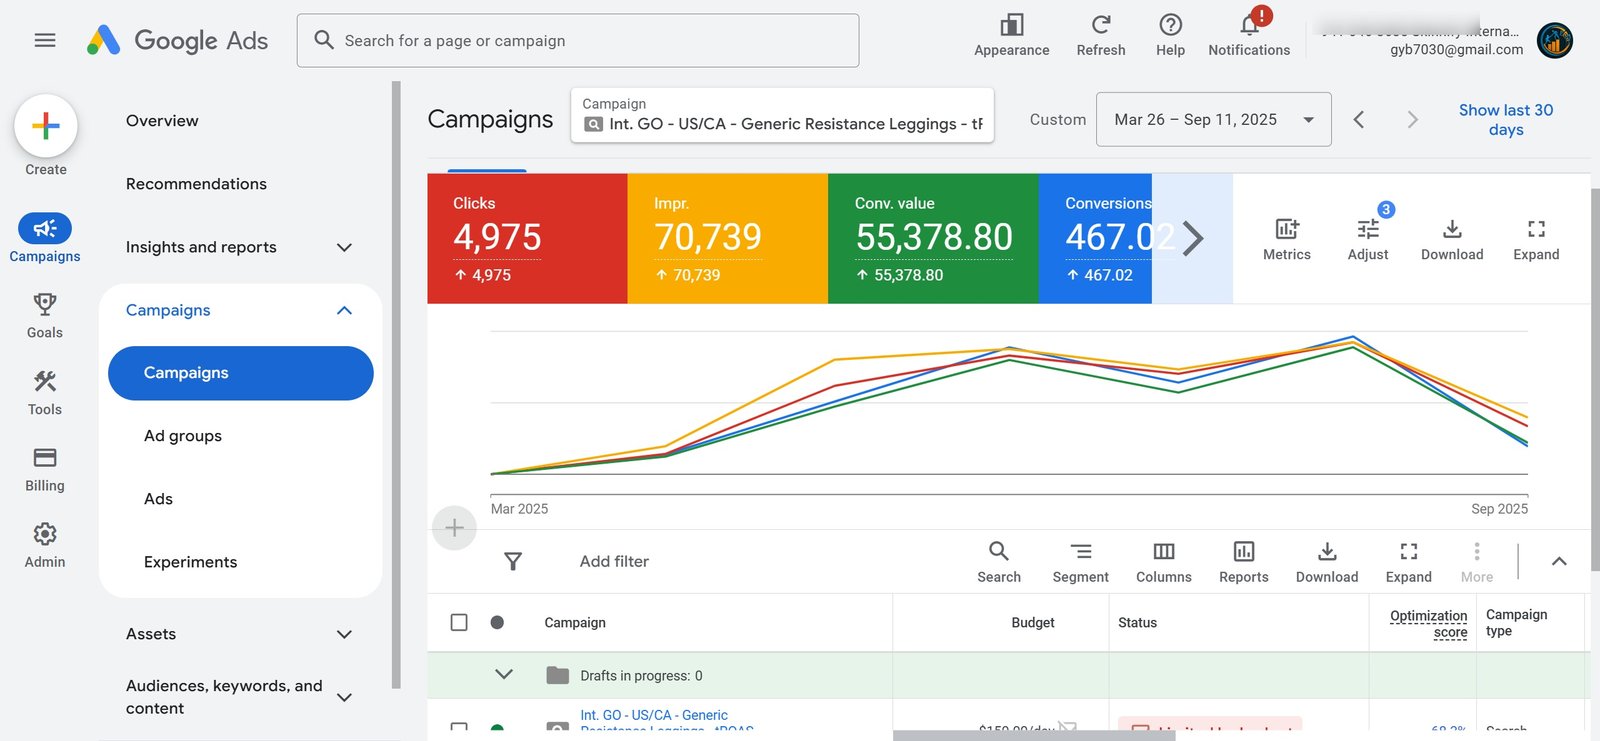Toggle the Conv. value scorecard
This screenshot has width=1600, height=741.
coord(933,238)
